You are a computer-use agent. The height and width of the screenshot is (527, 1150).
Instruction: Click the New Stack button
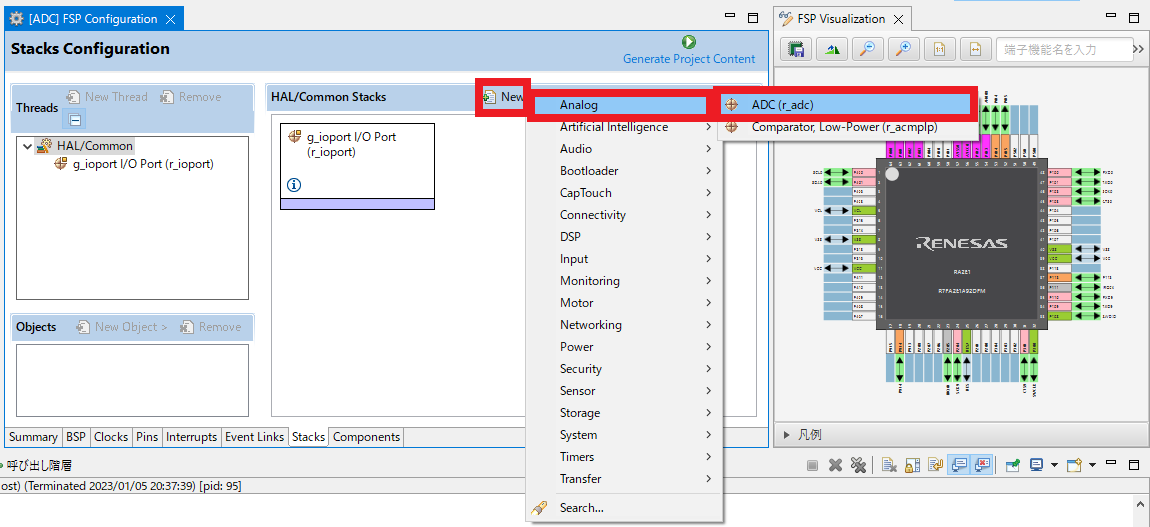click(x=503, y=97)
